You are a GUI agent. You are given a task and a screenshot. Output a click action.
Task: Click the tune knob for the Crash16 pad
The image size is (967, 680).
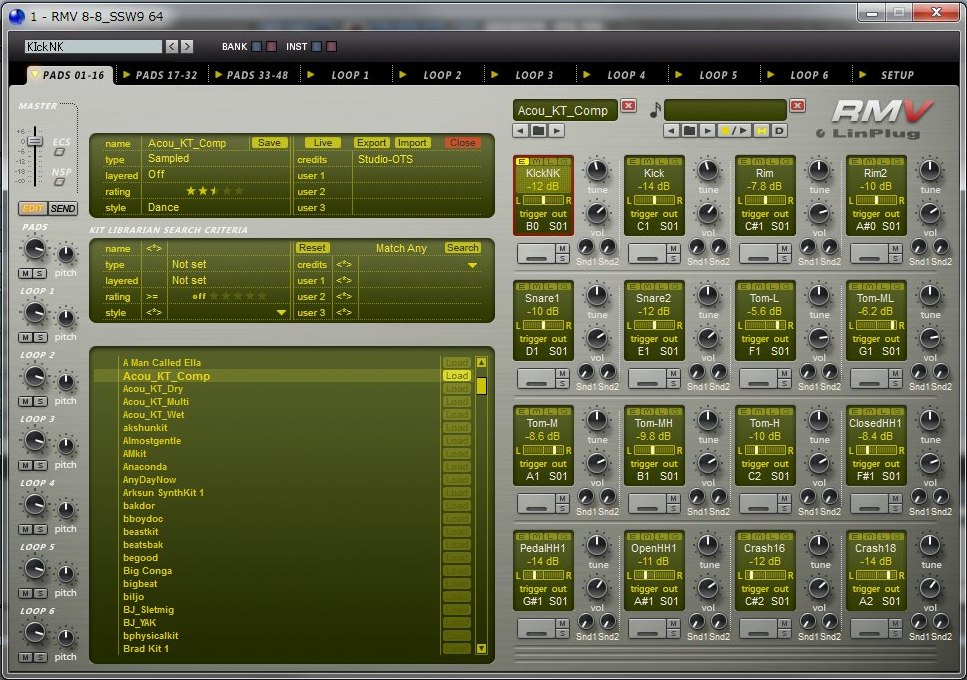tap(819, 545)
